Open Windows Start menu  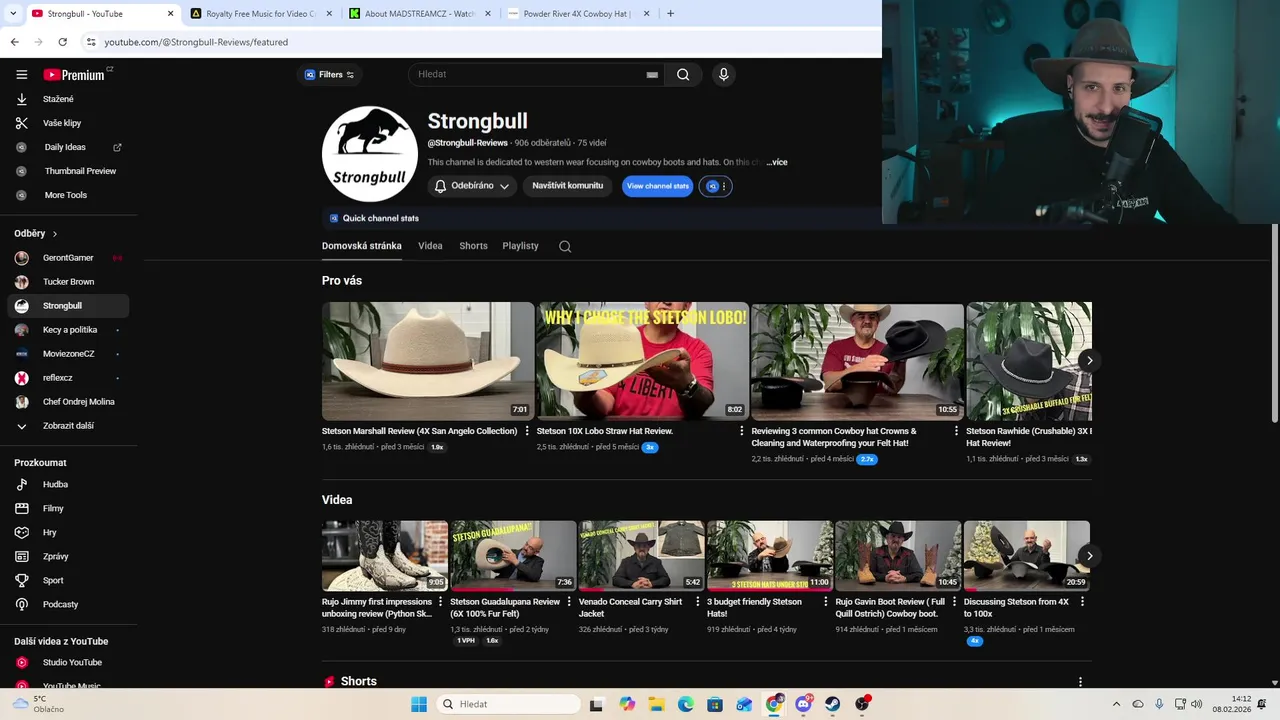click(x=419, y=704)
